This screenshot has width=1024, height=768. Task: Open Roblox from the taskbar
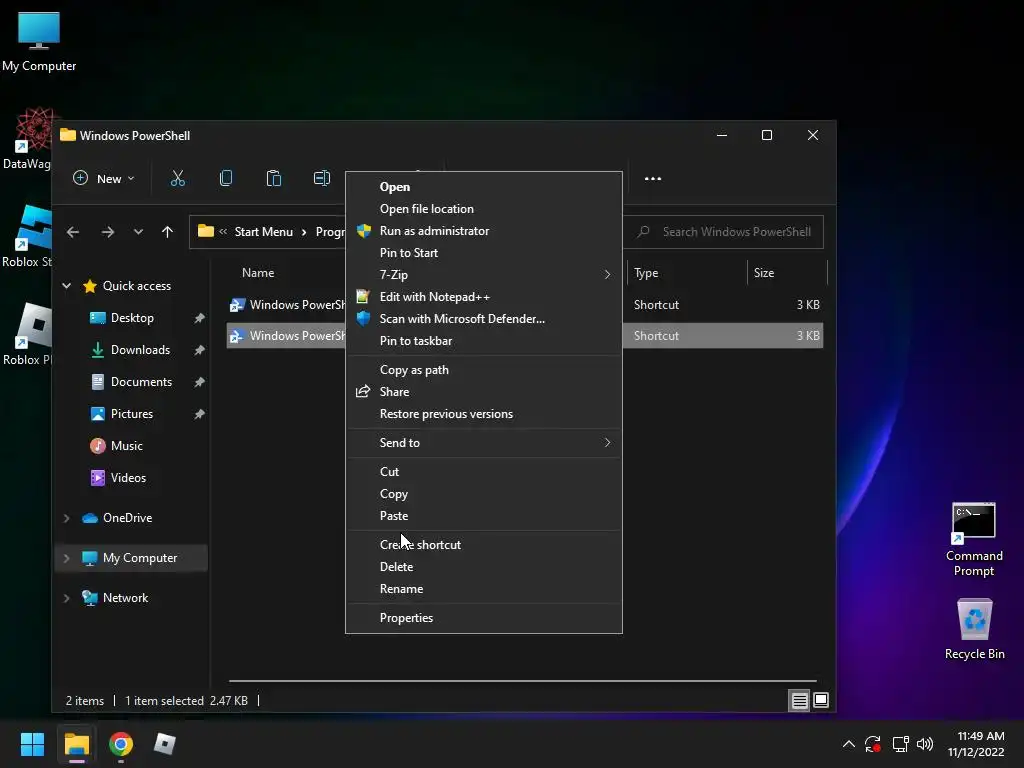pos(165,744)
